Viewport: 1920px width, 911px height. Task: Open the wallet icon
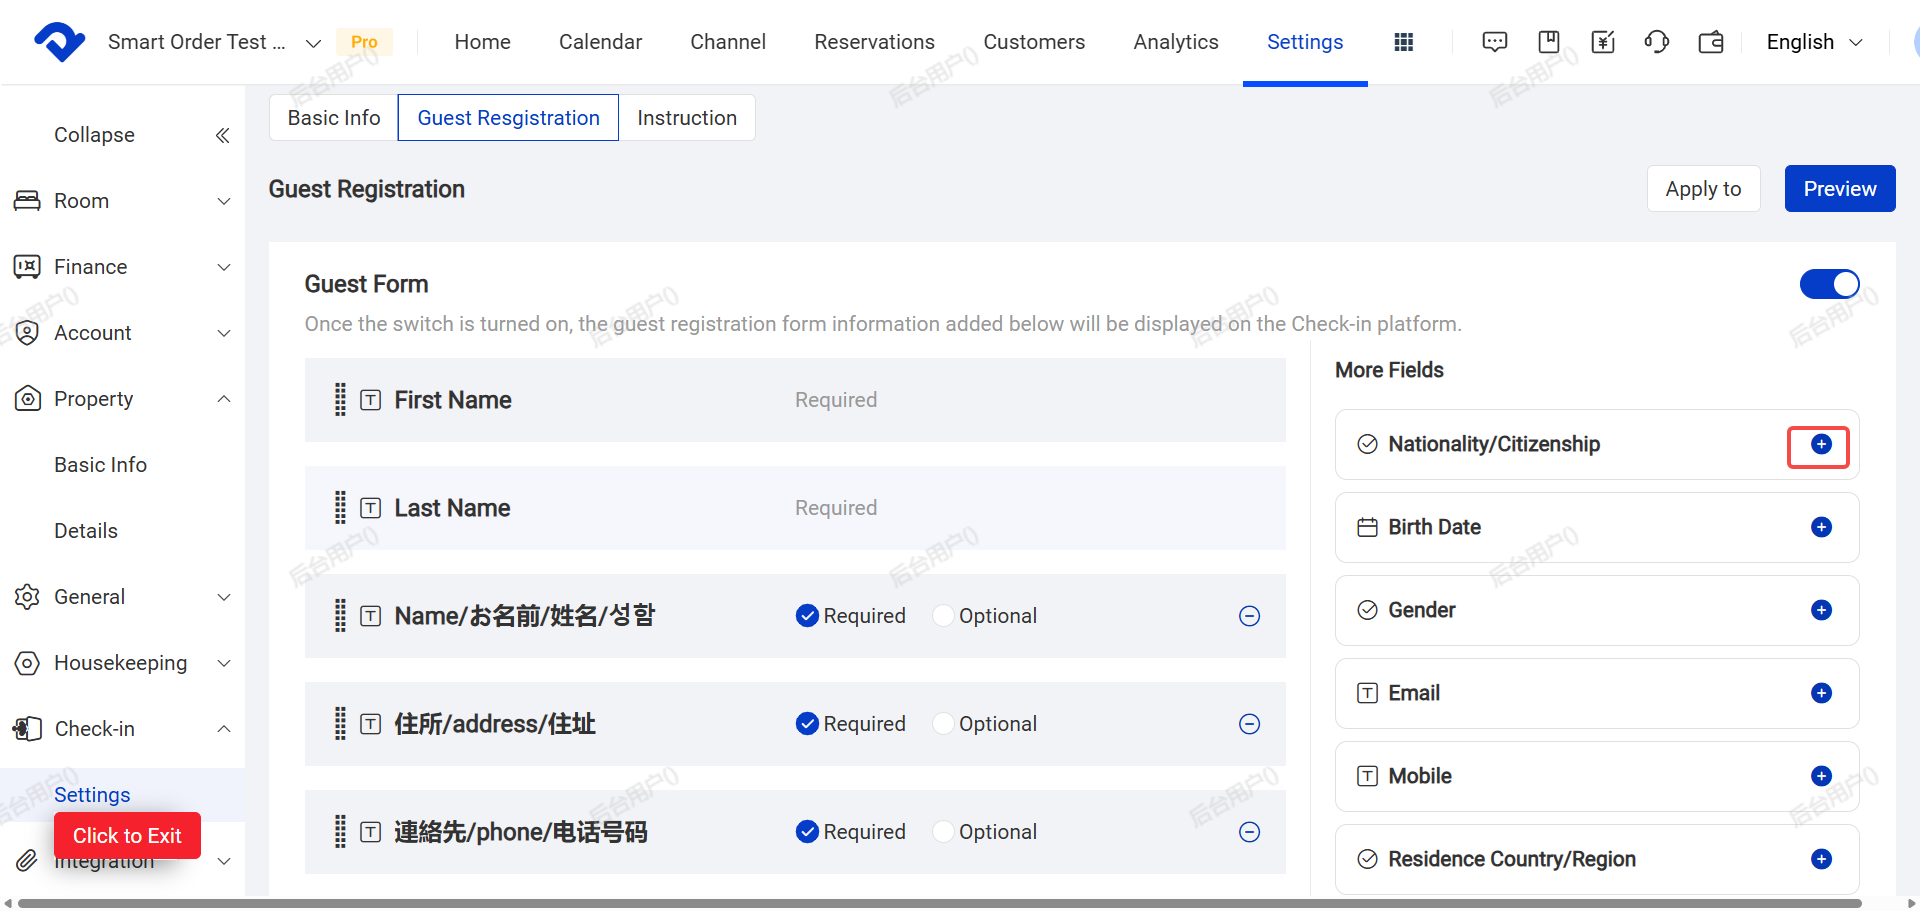pos(1711,42)
